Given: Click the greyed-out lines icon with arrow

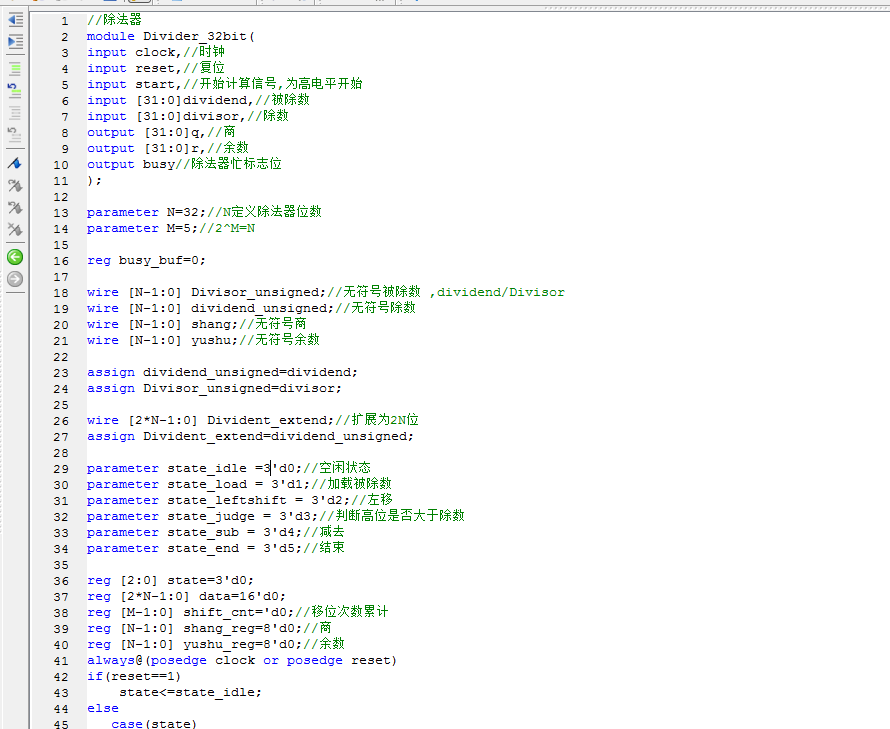Looking at the screenshot, I should (x=15, y=133).
